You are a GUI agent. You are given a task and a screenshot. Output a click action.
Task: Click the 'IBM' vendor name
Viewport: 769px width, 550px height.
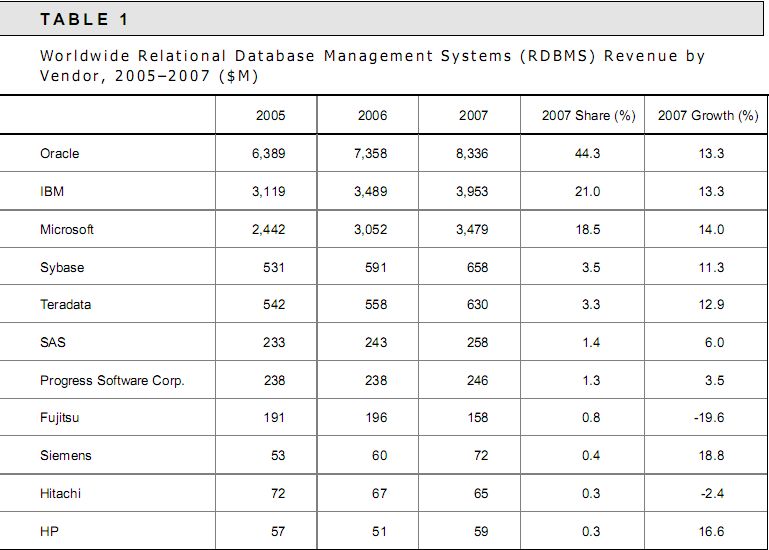(x=52, y=191)
